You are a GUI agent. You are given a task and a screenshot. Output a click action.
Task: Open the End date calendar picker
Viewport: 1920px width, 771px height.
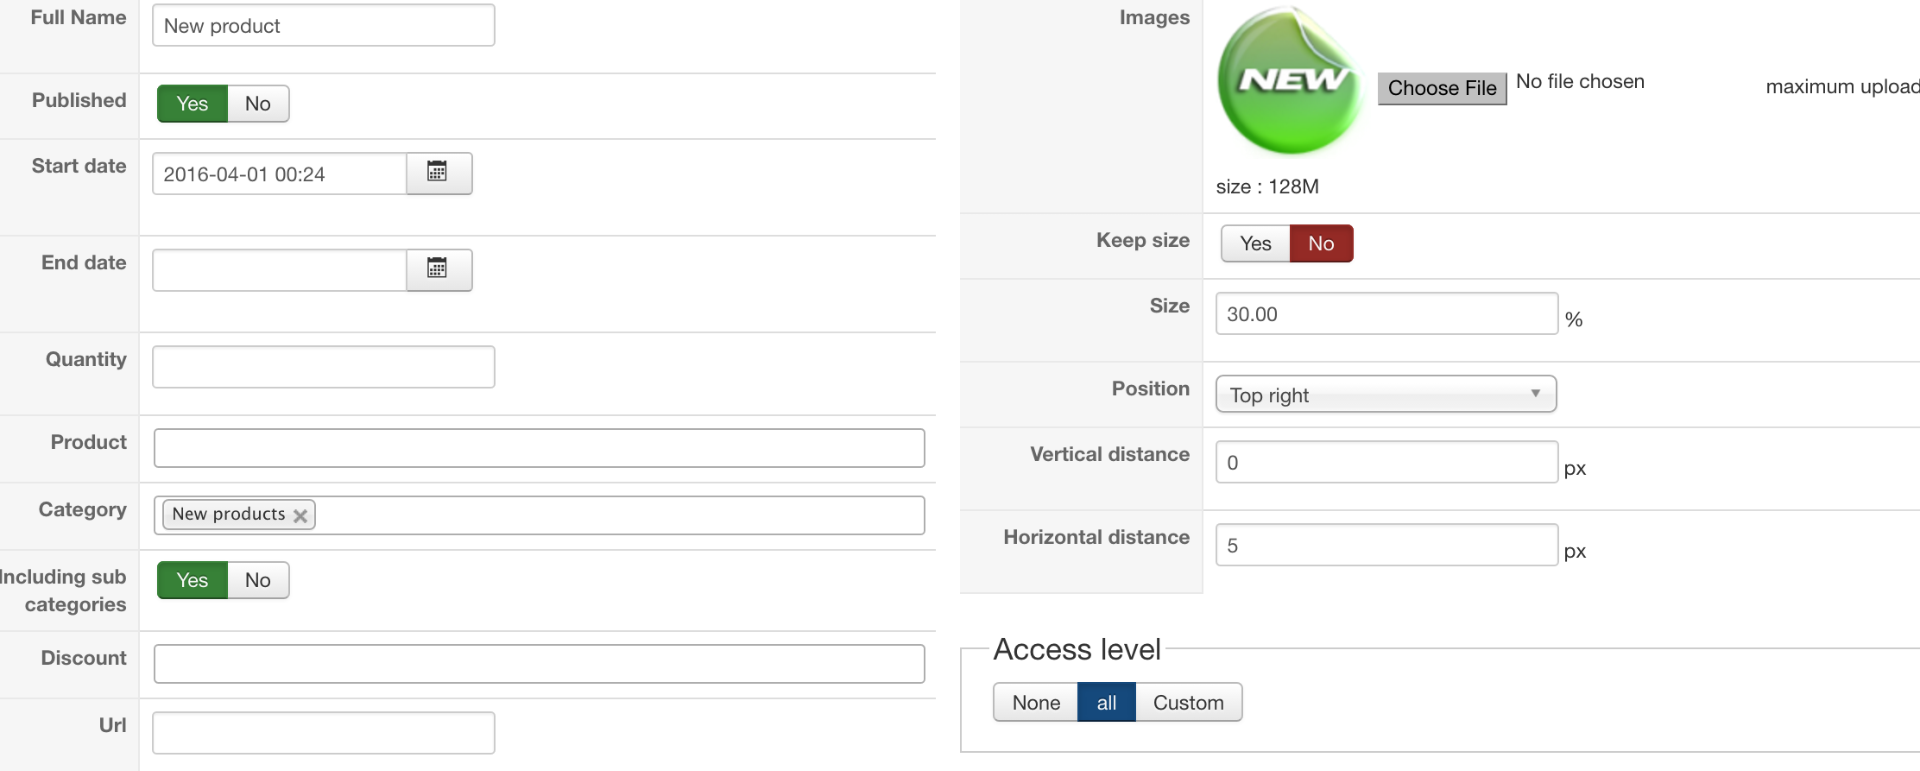pos(438,269)
